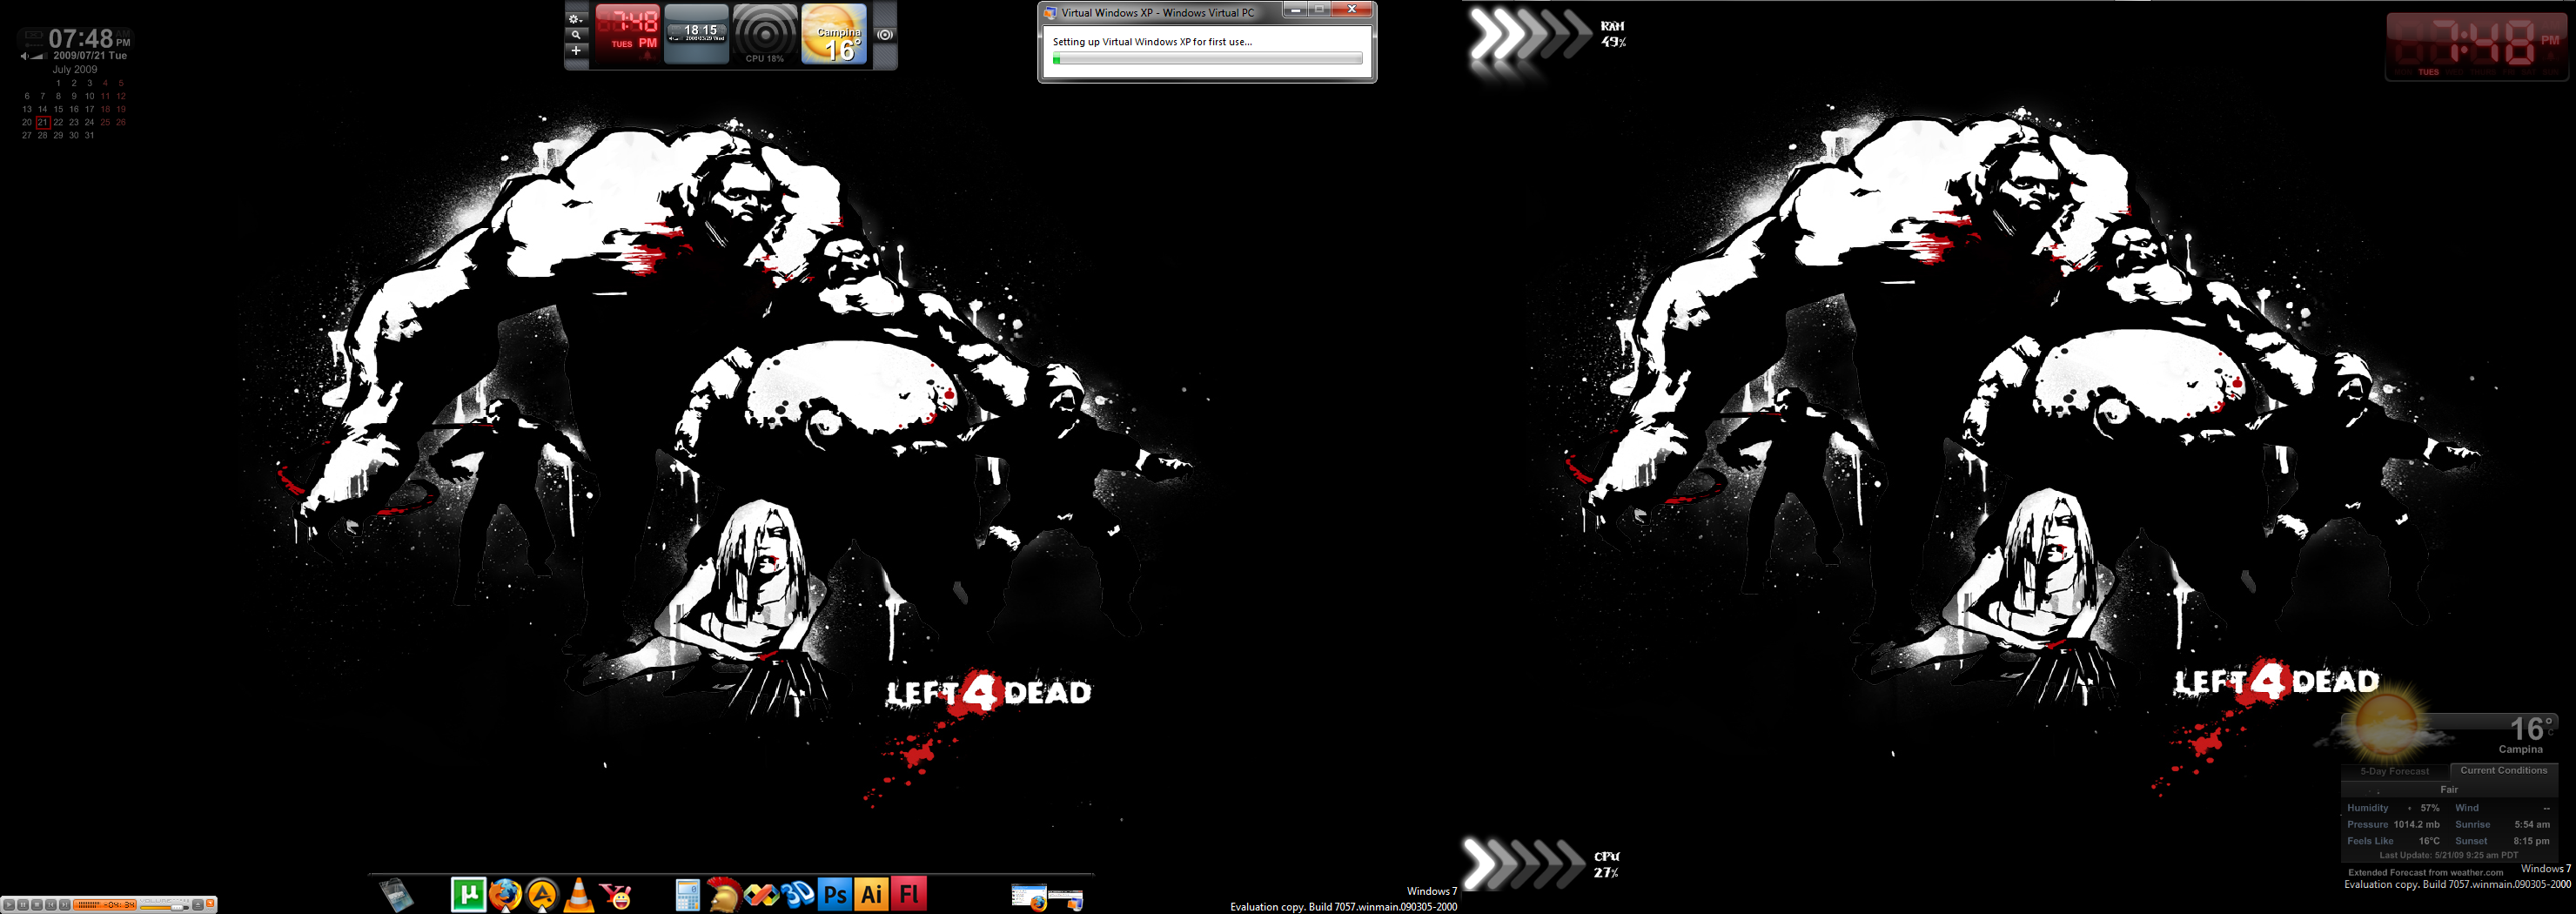
Task: Launch the blue 3D app icon
Action: click(798, 894)
